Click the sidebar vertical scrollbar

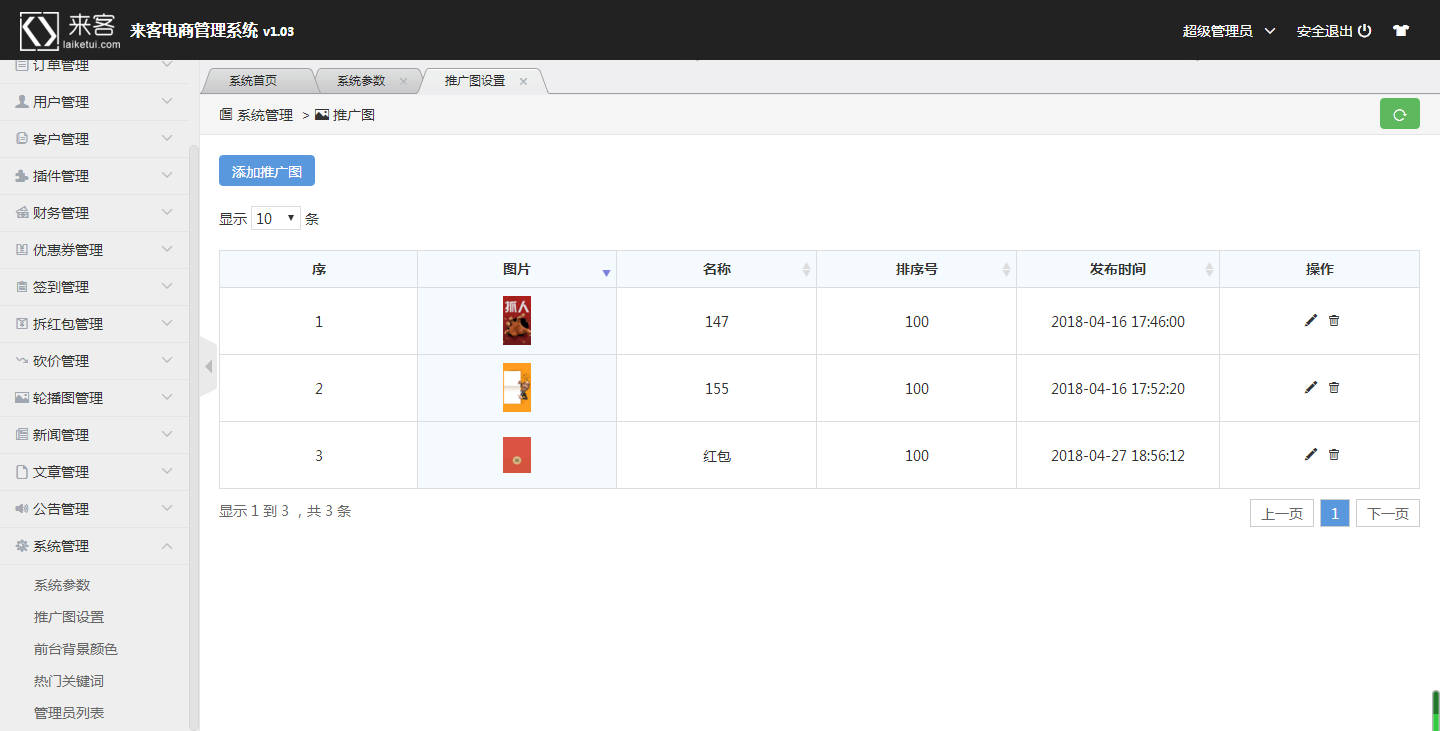194,438
